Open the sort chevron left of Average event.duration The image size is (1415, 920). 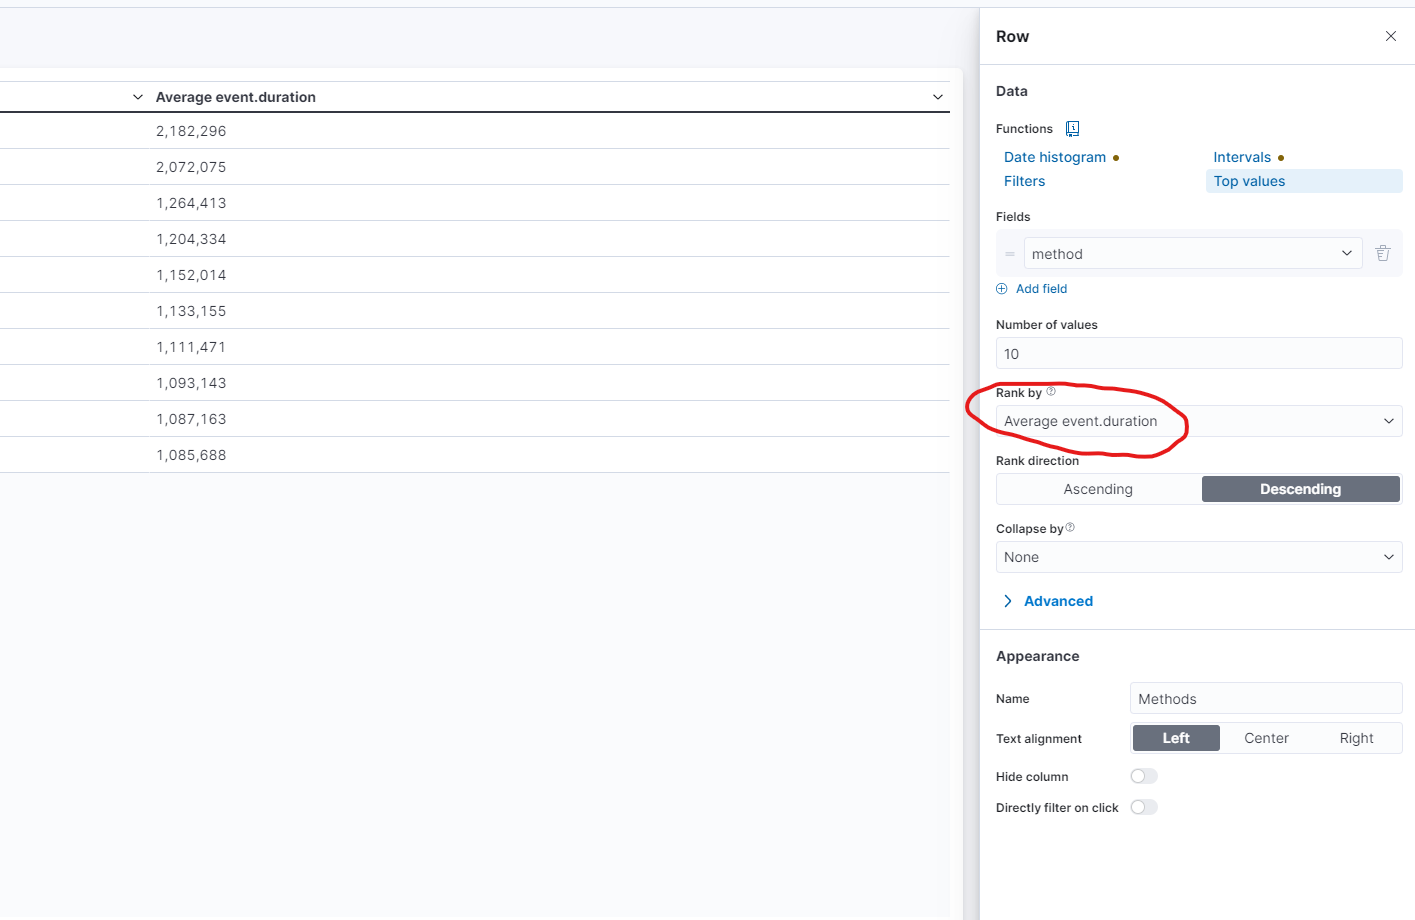coord(138,96)
